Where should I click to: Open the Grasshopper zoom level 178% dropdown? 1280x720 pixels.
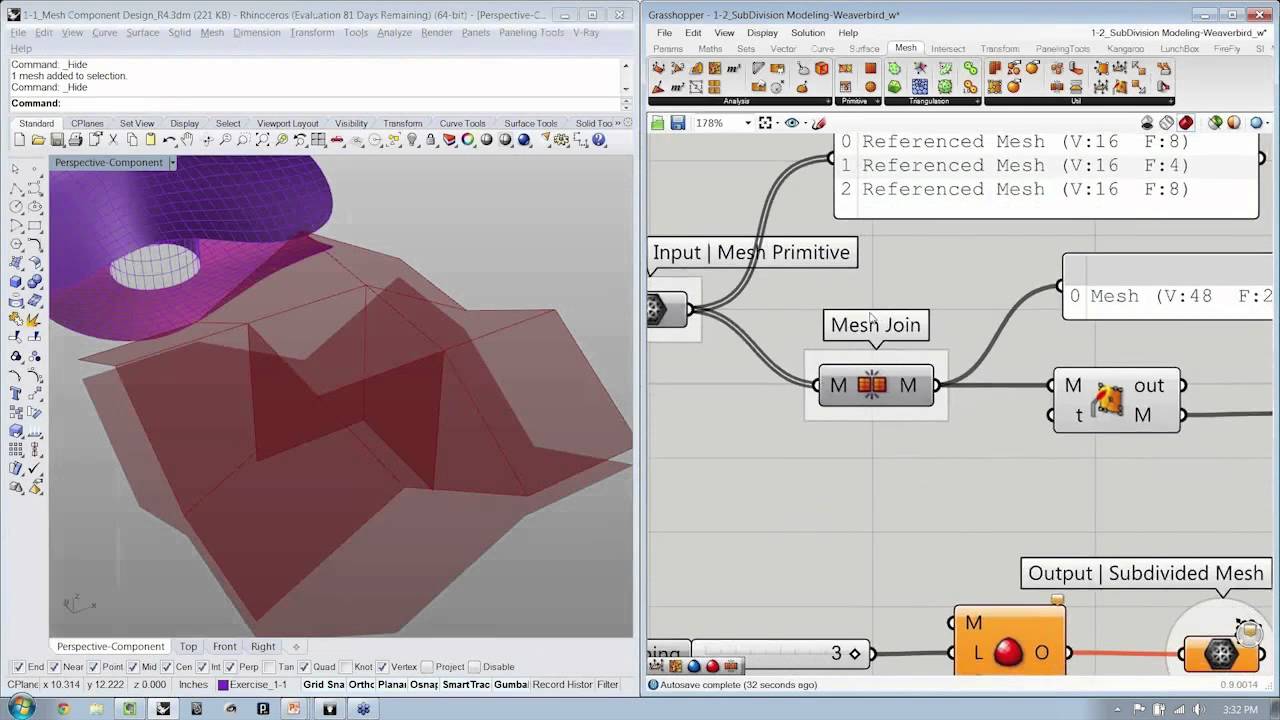point(748,123)
